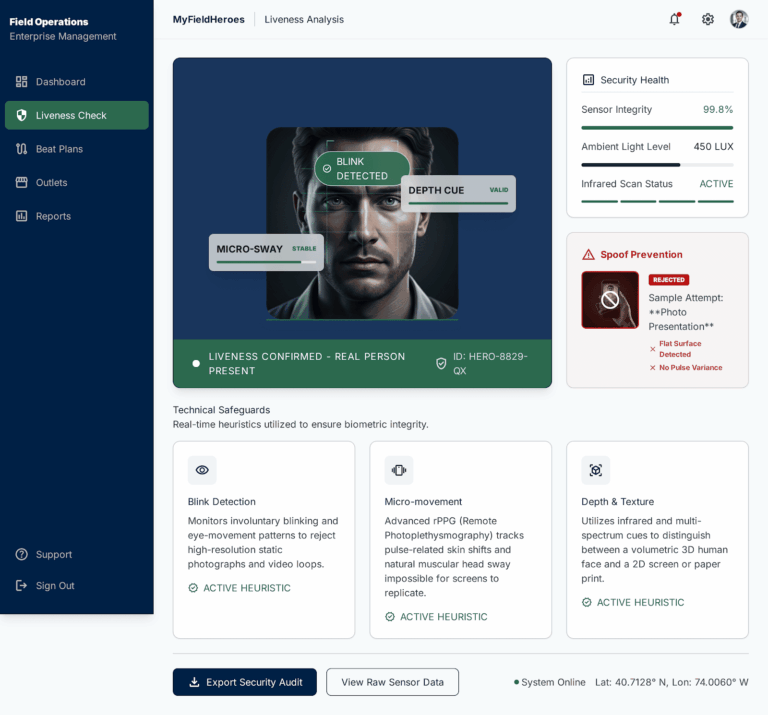Open the settings gear icon

pyautogui.click(x=707, y=19)
